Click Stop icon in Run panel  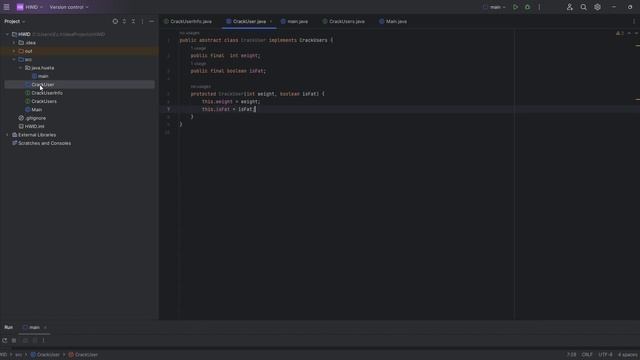[x=14, y=340]
